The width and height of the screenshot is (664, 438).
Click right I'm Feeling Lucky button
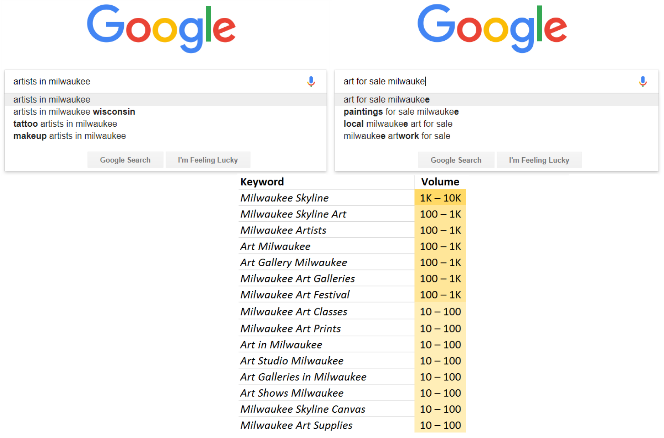coord(539,160)
